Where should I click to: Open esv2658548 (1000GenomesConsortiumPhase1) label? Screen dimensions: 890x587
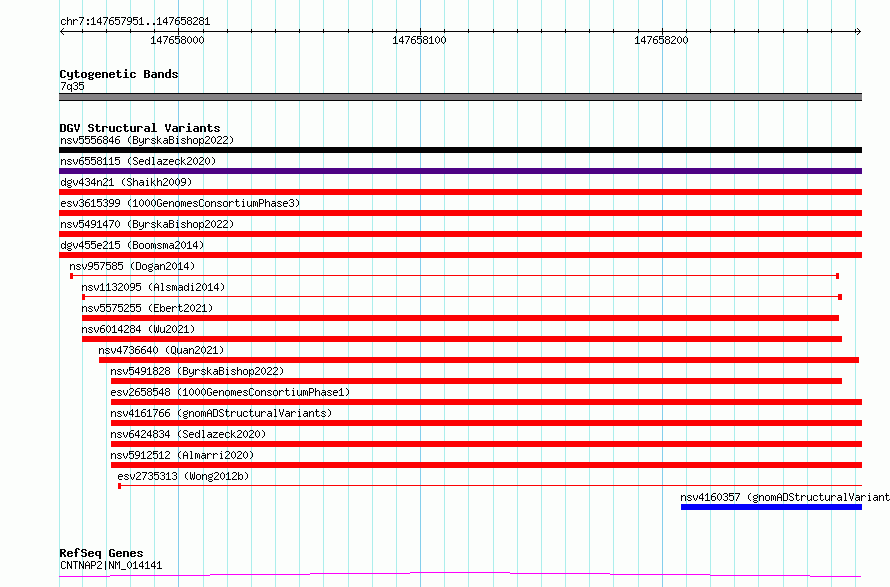tap(230, 392)
